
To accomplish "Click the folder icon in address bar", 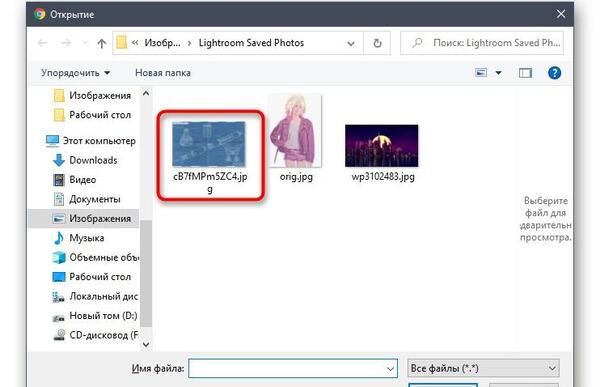I will (x=122, y=42).
